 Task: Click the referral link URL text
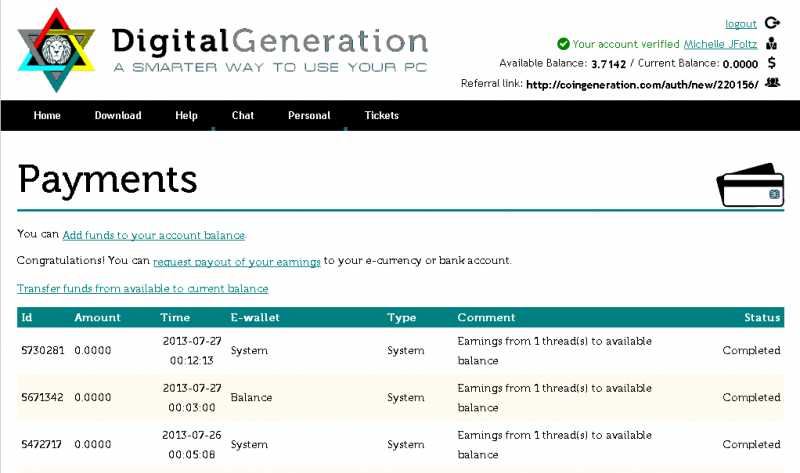tap(641, 83)
